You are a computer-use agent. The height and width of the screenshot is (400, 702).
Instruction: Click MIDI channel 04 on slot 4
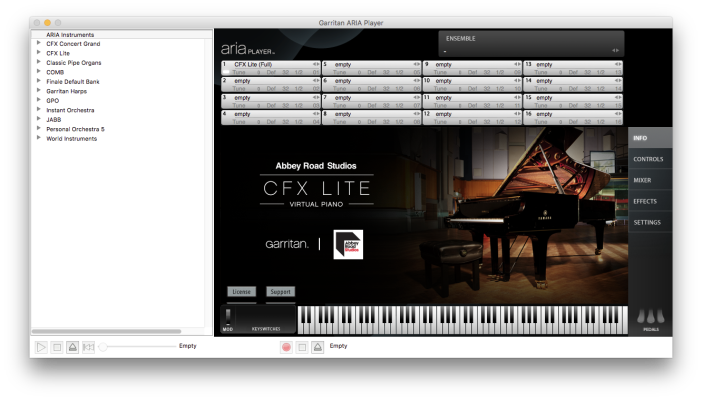(316, 122)
